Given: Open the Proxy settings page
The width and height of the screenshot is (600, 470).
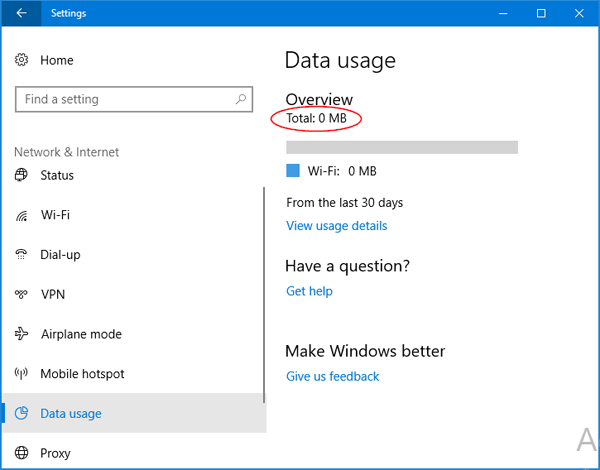Looking at the screenshot, I should pyautogui.click(x=56, y=453).
